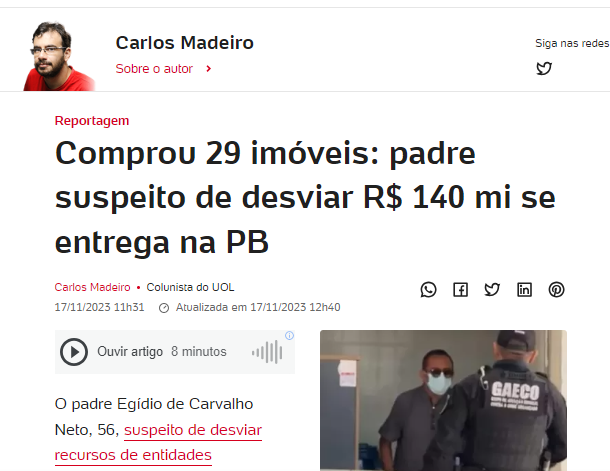Share article on Pinterest icon
Image resolution: width=610 pixels, height=471 pixels.
(556, 290)
